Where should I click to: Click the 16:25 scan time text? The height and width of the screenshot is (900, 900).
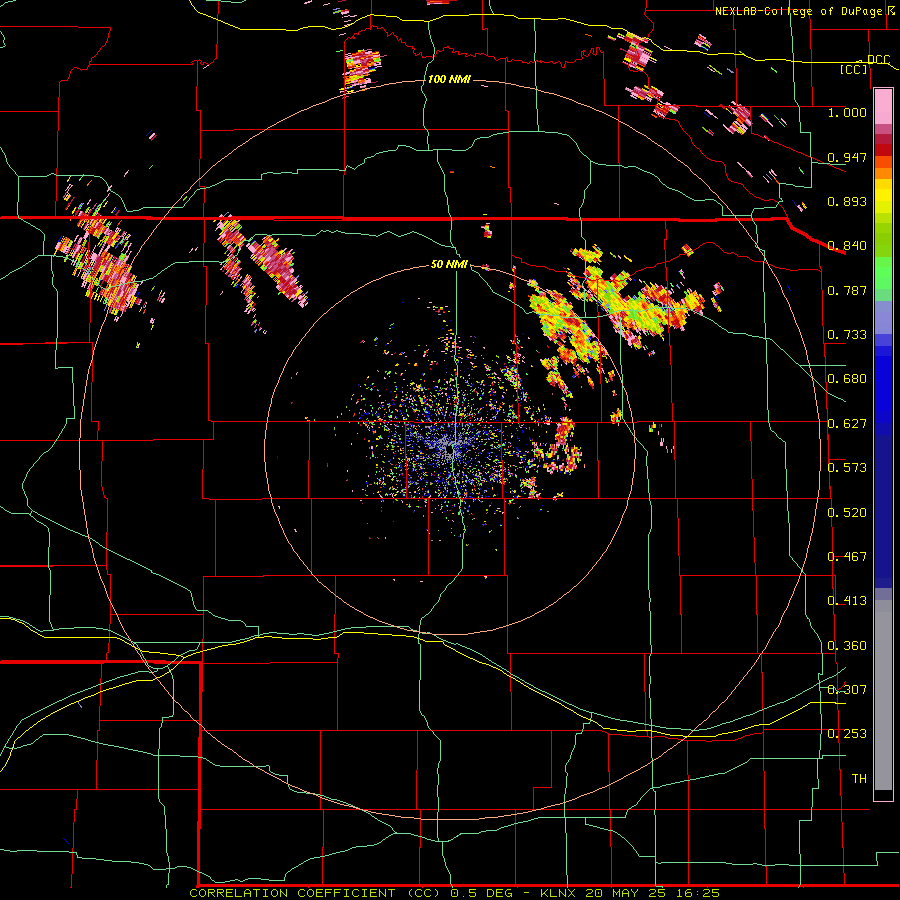coord(697,893)
